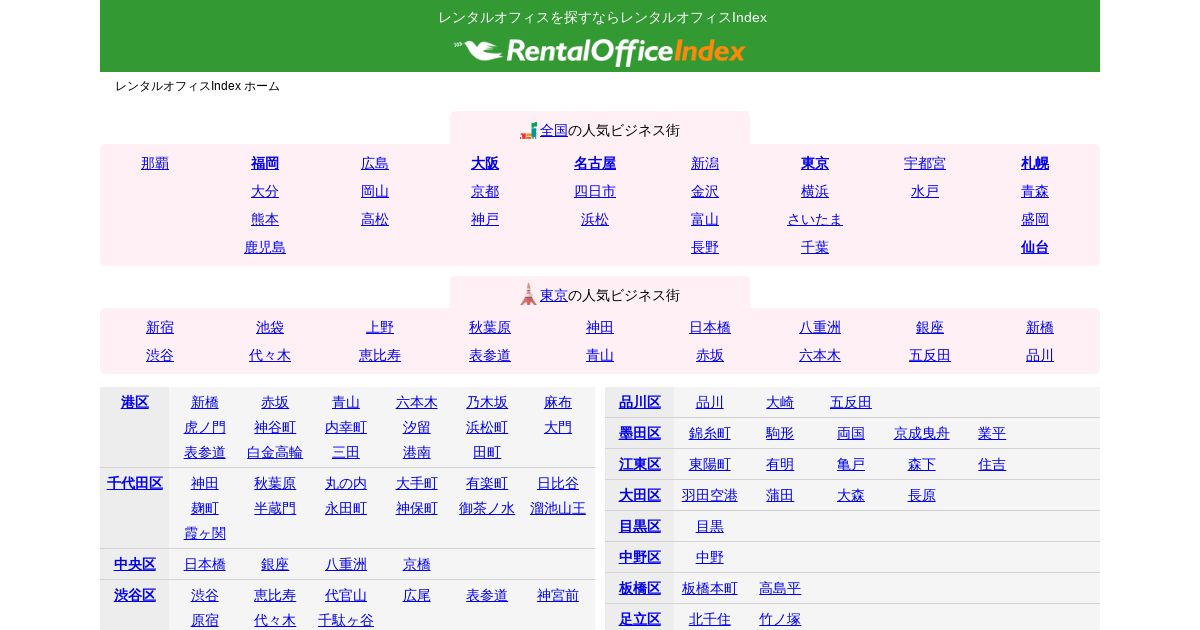Open the 霞ヶ関 area link
The width and height of the screenshot is (1200, 630).
coord(205,533)
